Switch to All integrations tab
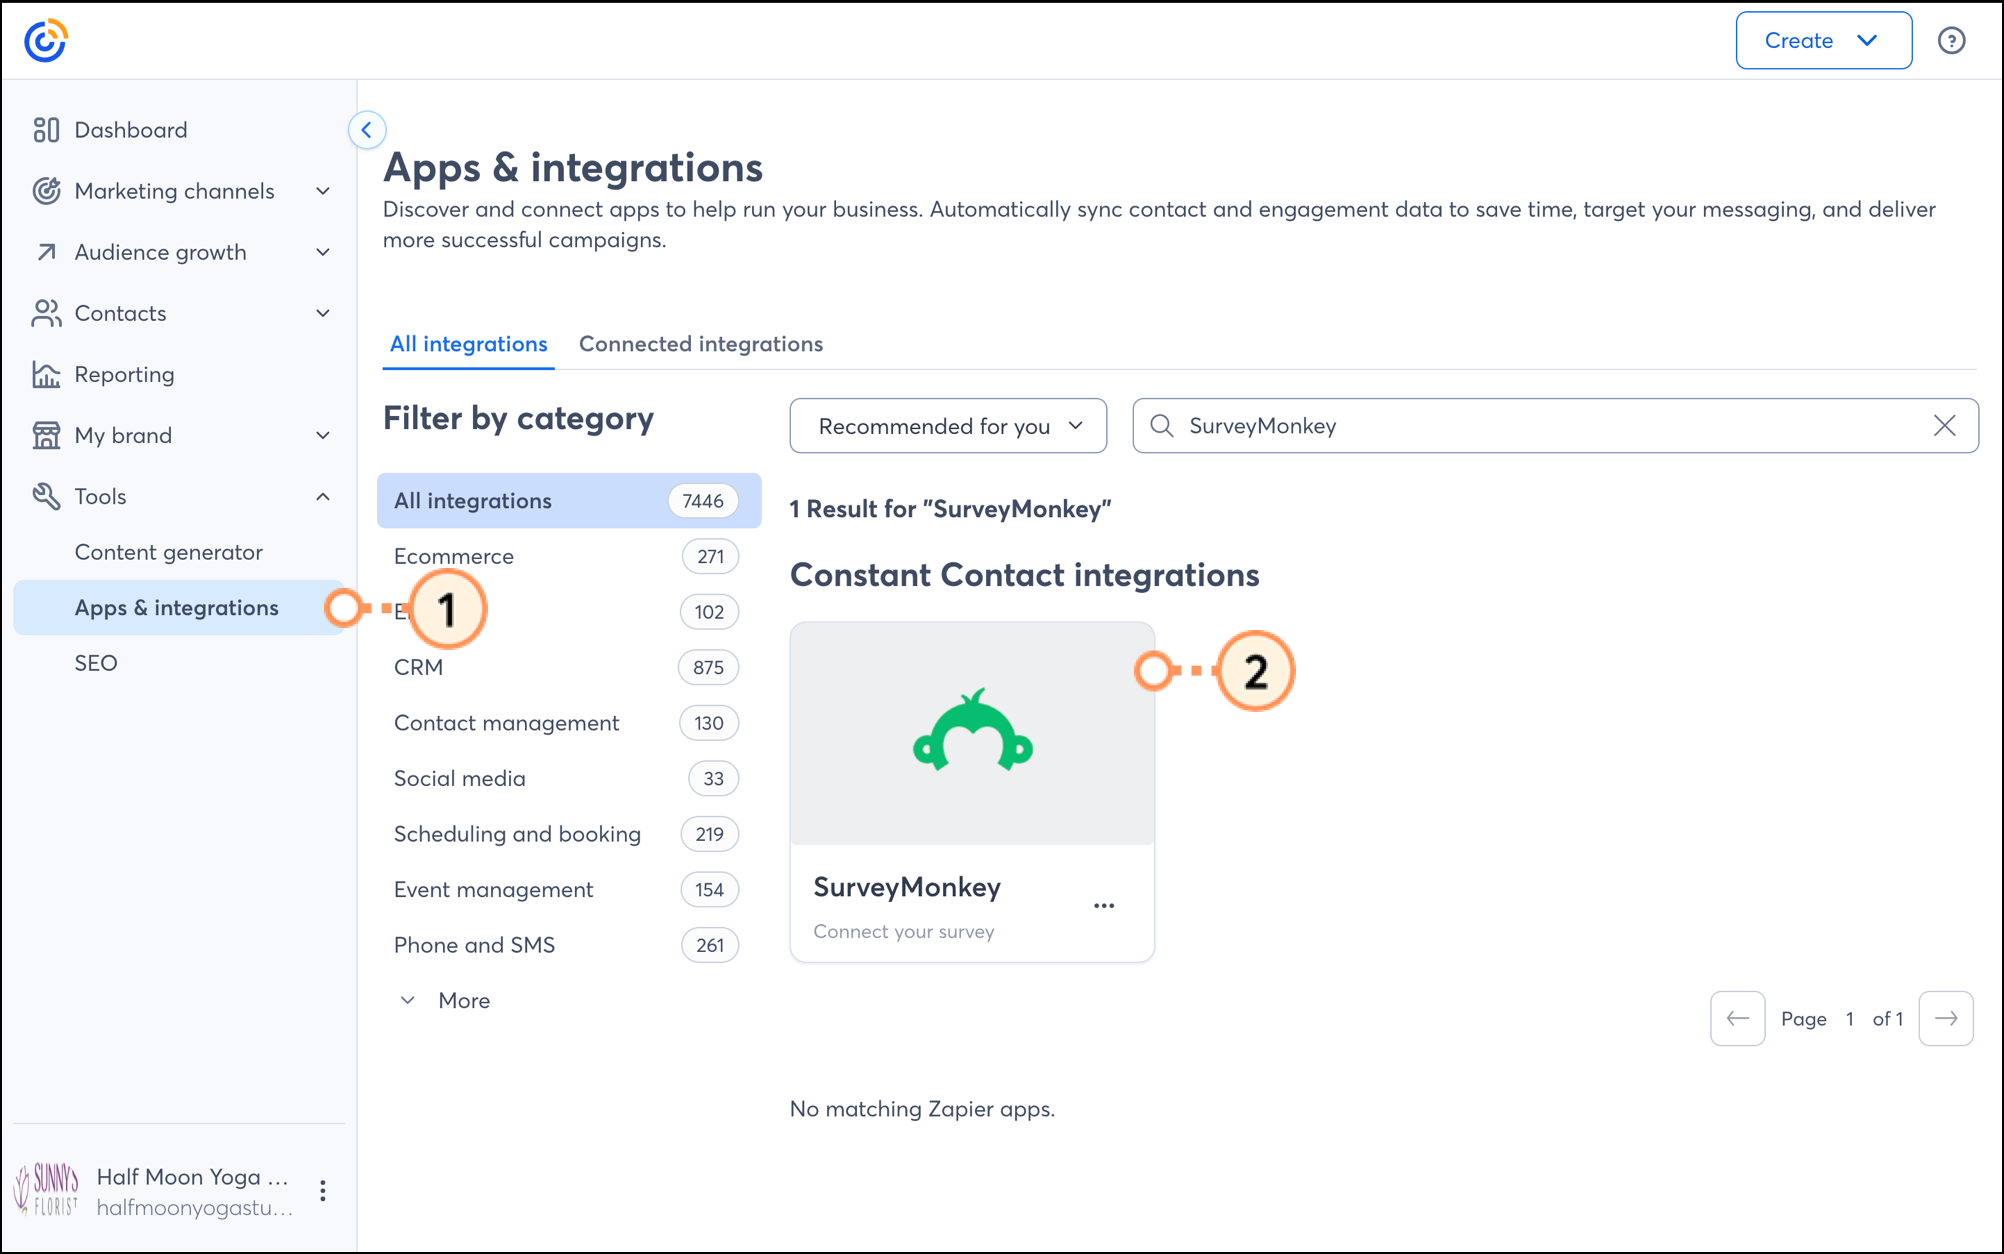This screenshot has height=1254, width=2004. [x=468, y=344]
